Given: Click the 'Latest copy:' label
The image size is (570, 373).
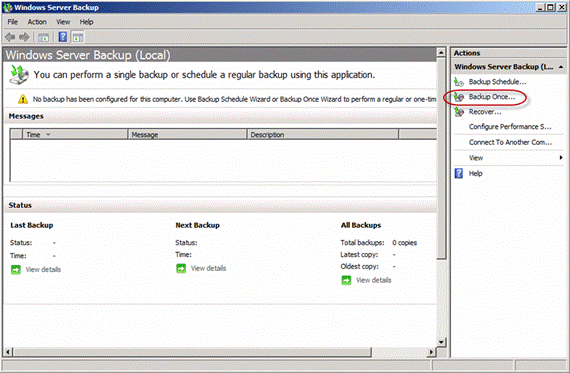Looking at the screenshot, I should pyautogui.click(x=359, y=255).
